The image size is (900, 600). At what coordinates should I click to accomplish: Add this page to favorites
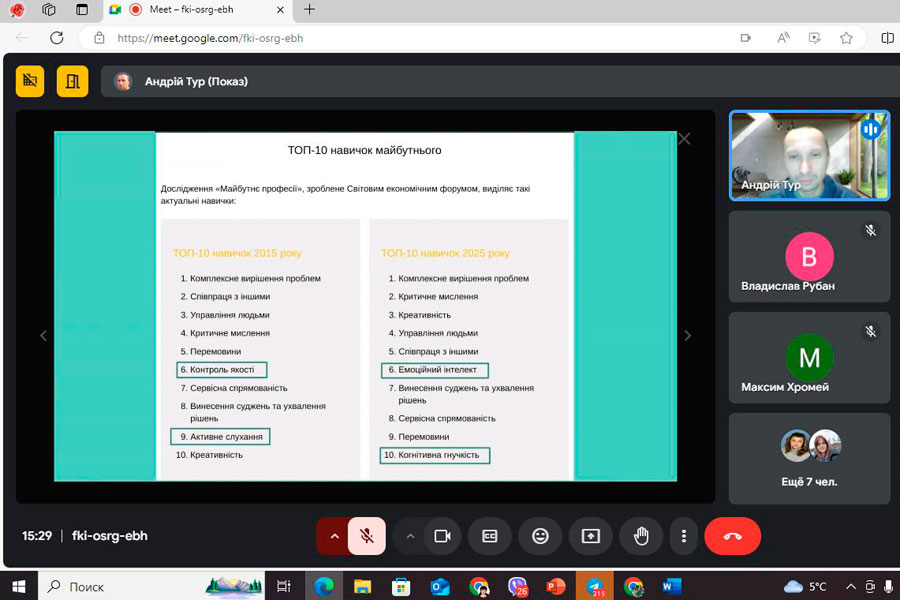pyautogui.click(x=846, y=38)
